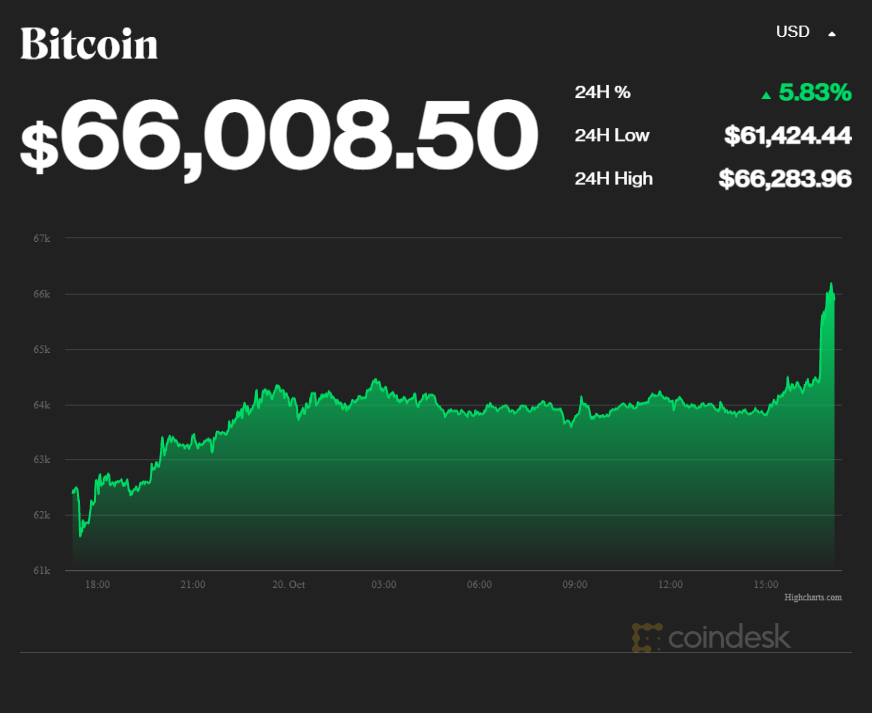Click the green up-triangle percent indicator
The height and width of the screenshot is (713, 872).
766,95
